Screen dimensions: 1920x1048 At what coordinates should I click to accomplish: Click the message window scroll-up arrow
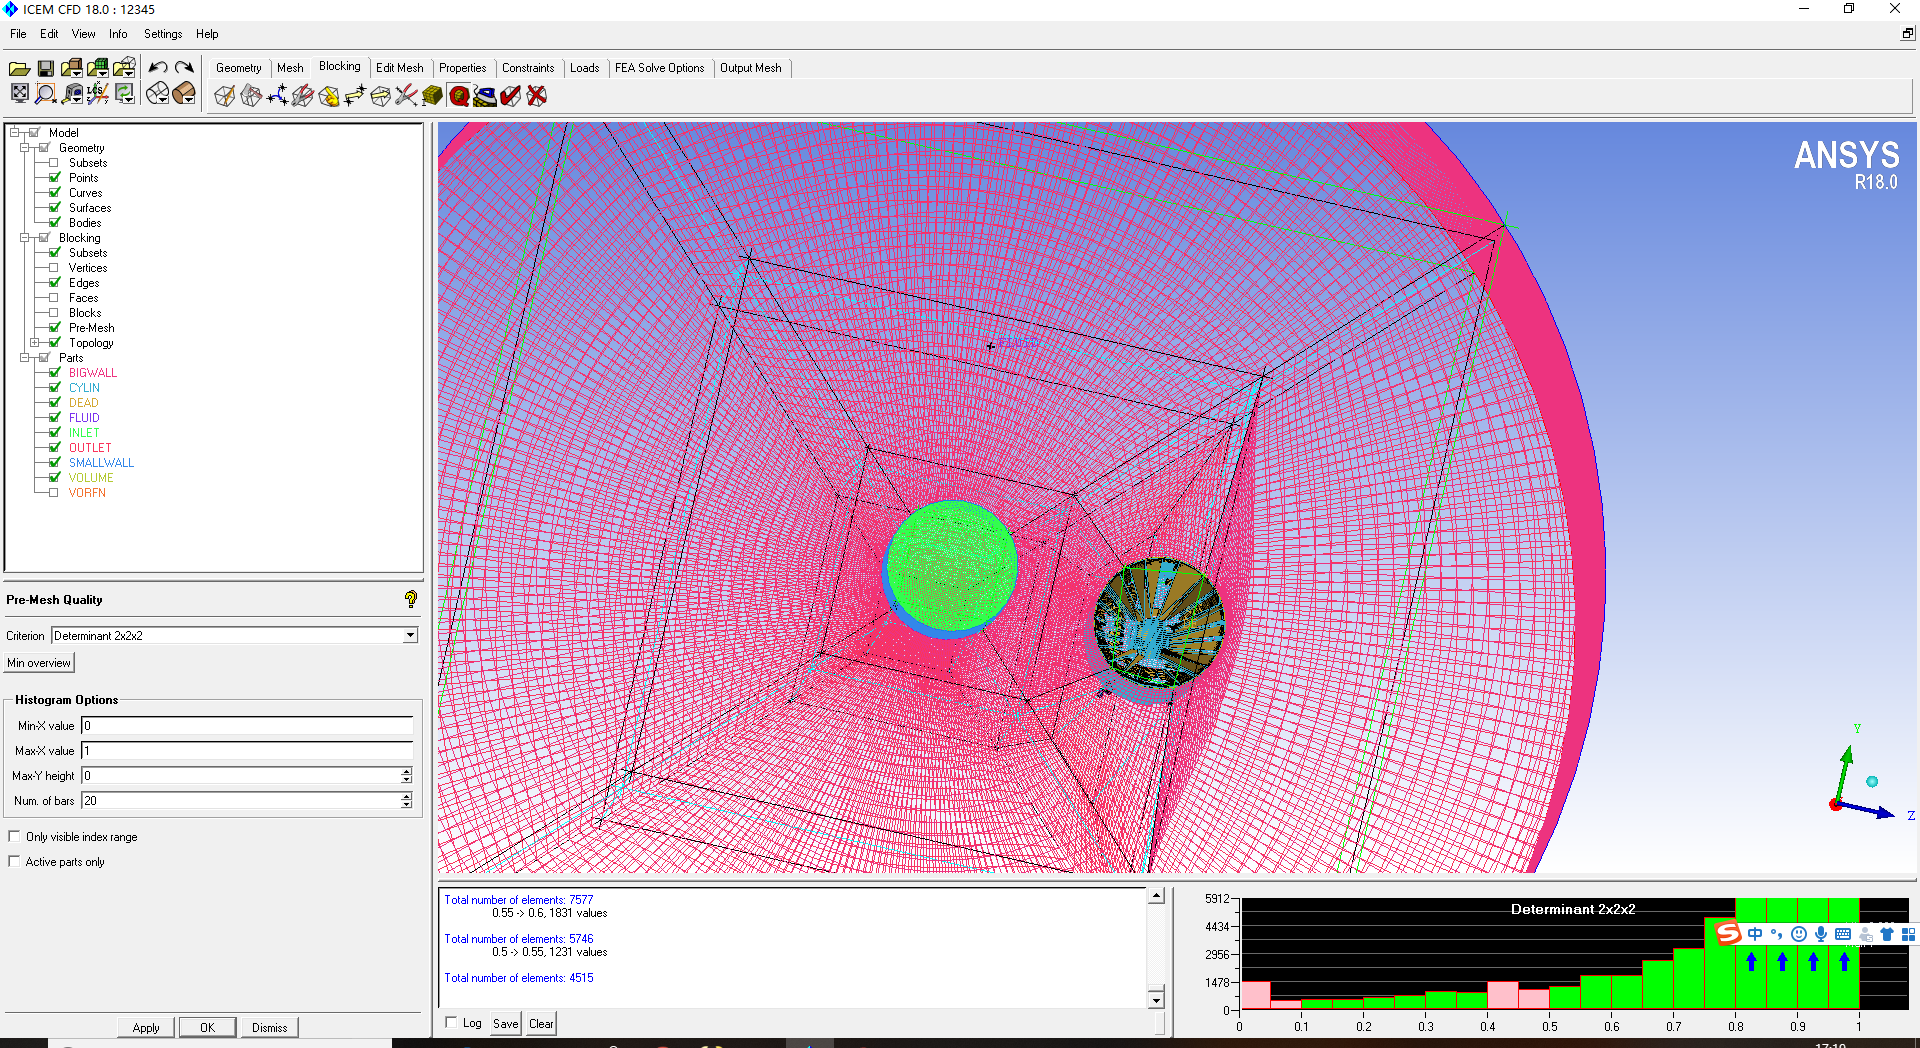[x=1156, y=896]
